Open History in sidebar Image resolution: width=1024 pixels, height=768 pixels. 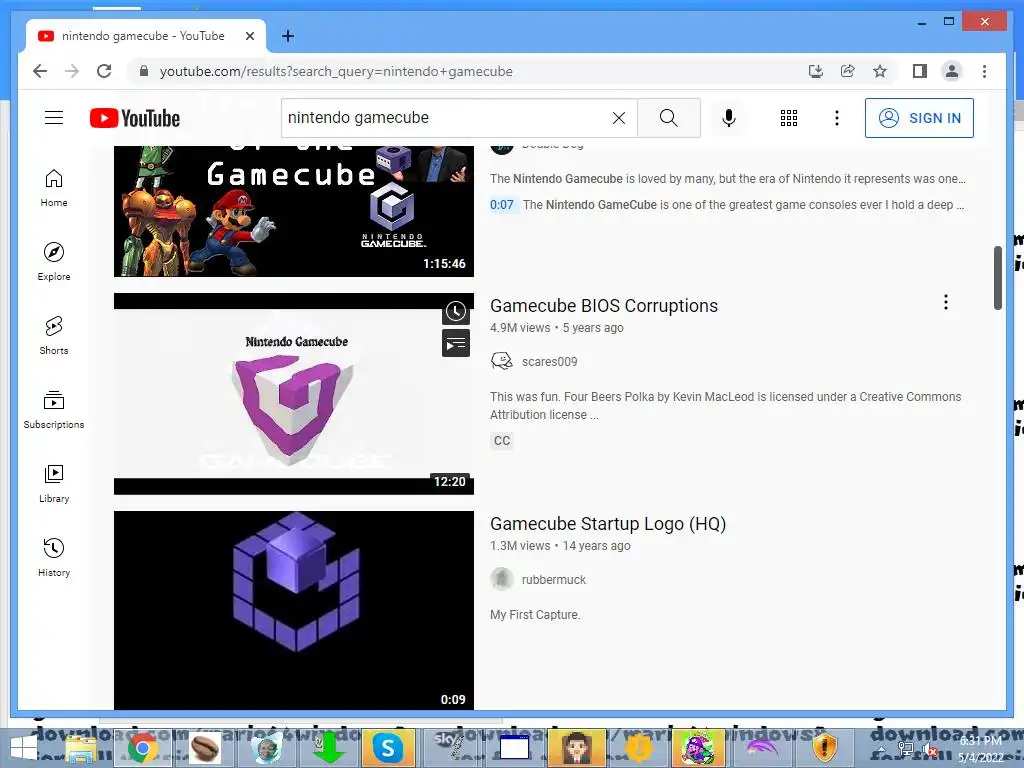click(54, 557)
